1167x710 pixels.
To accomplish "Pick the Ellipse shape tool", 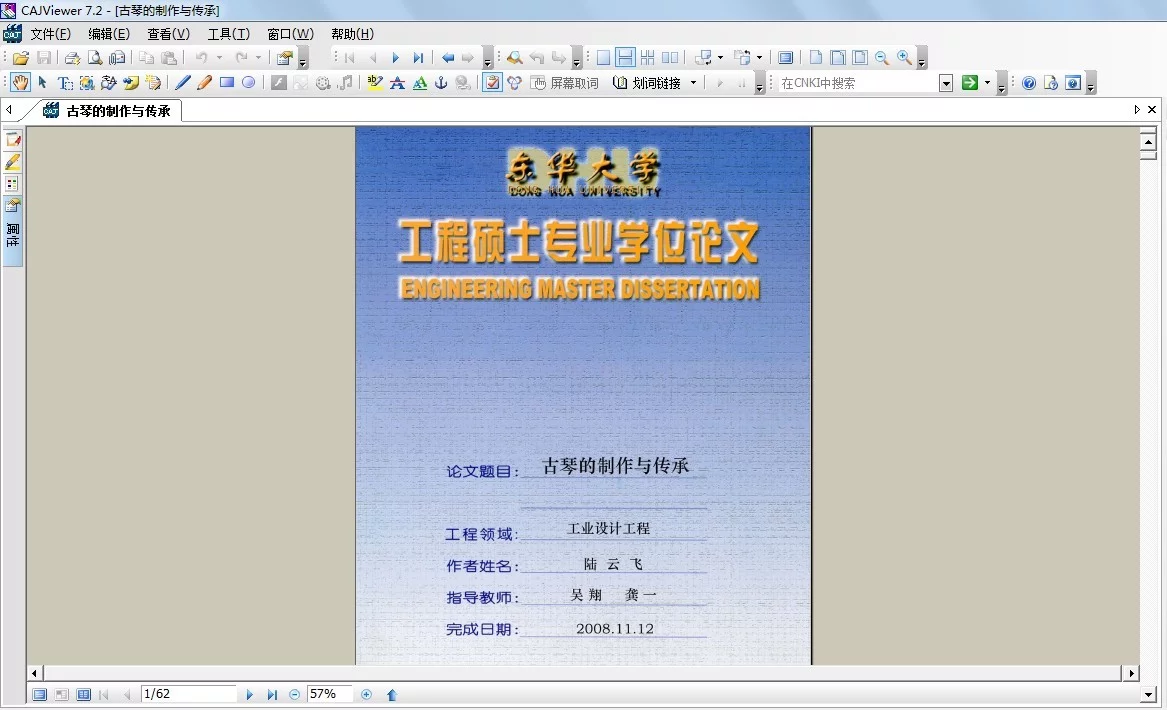I will point(249,83).
